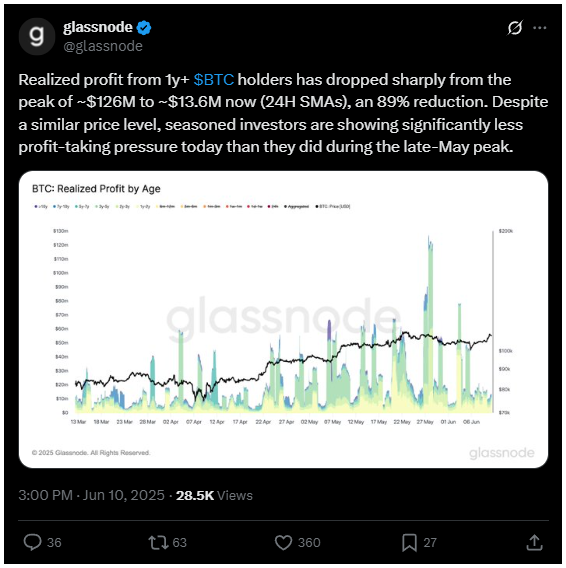The height and width of the screenshot is (568, 566).
Task: View the 28.5K Views analytics
Action: pyautogui.click(x=214, y=495)
